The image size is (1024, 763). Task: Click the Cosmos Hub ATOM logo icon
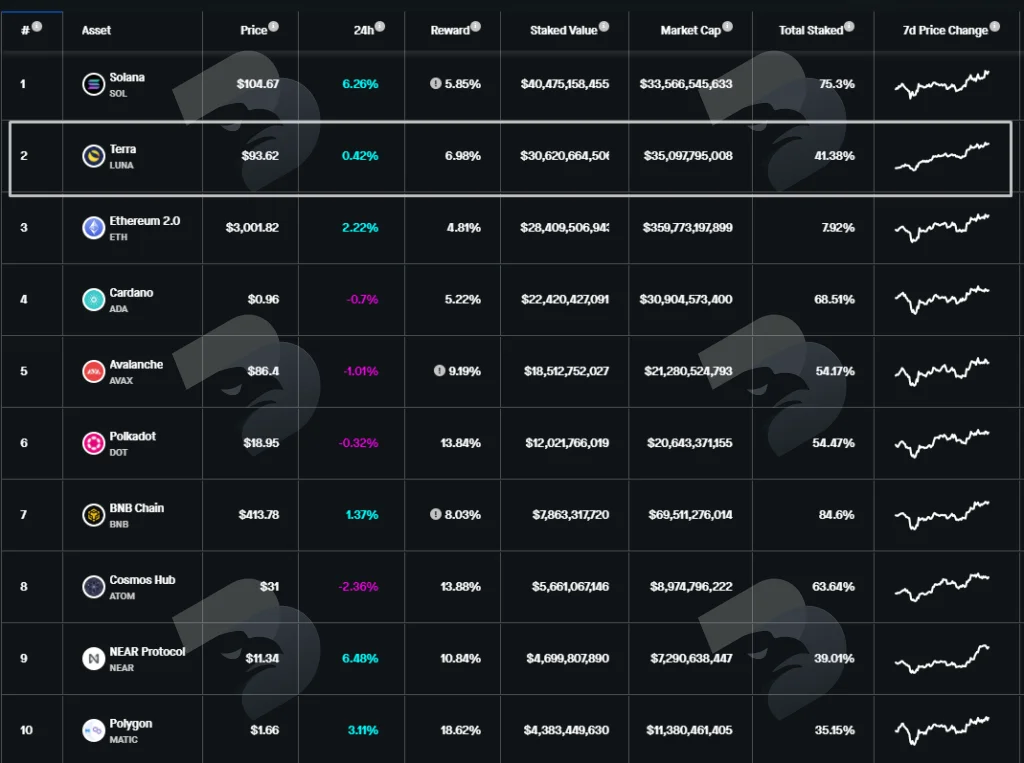click(93, 587)
